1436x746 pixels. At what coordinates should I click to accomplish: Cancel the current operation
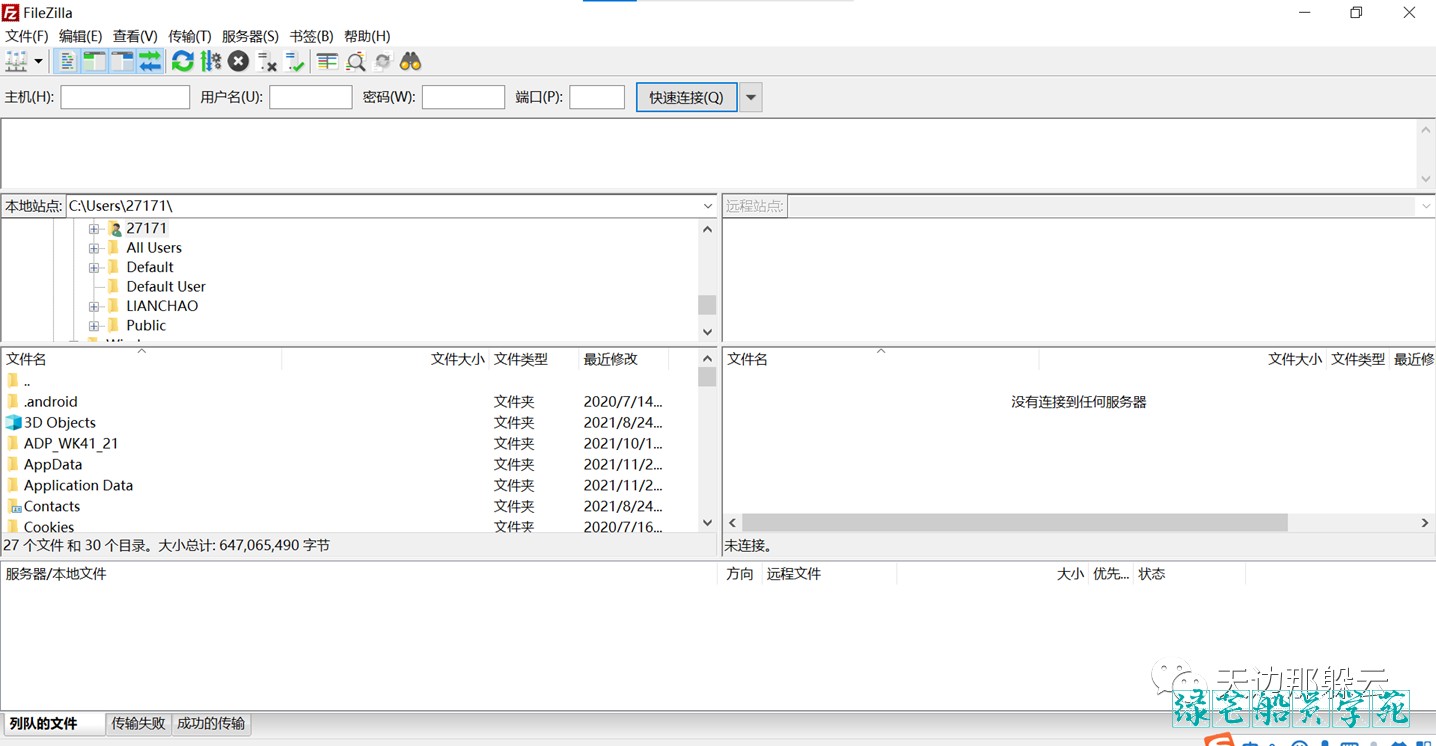tap(238, 62)
